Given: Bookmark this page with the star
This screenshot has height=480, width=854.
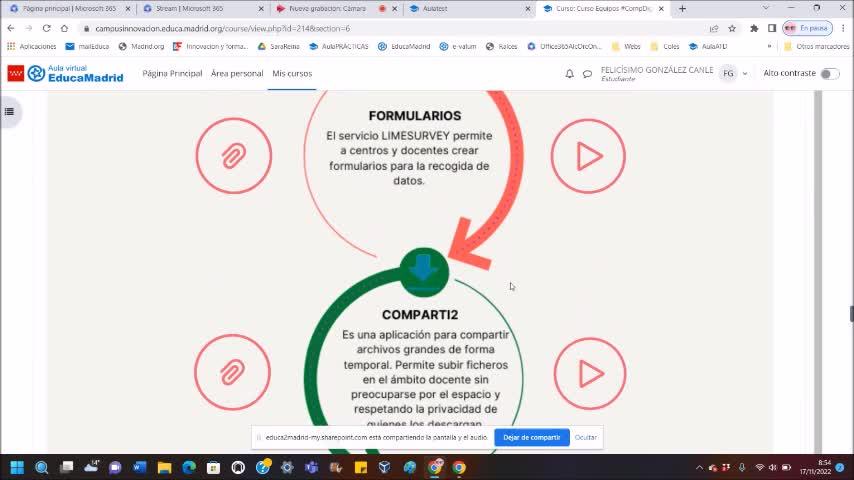Looking at the screenshot, I should click(732, 28).
